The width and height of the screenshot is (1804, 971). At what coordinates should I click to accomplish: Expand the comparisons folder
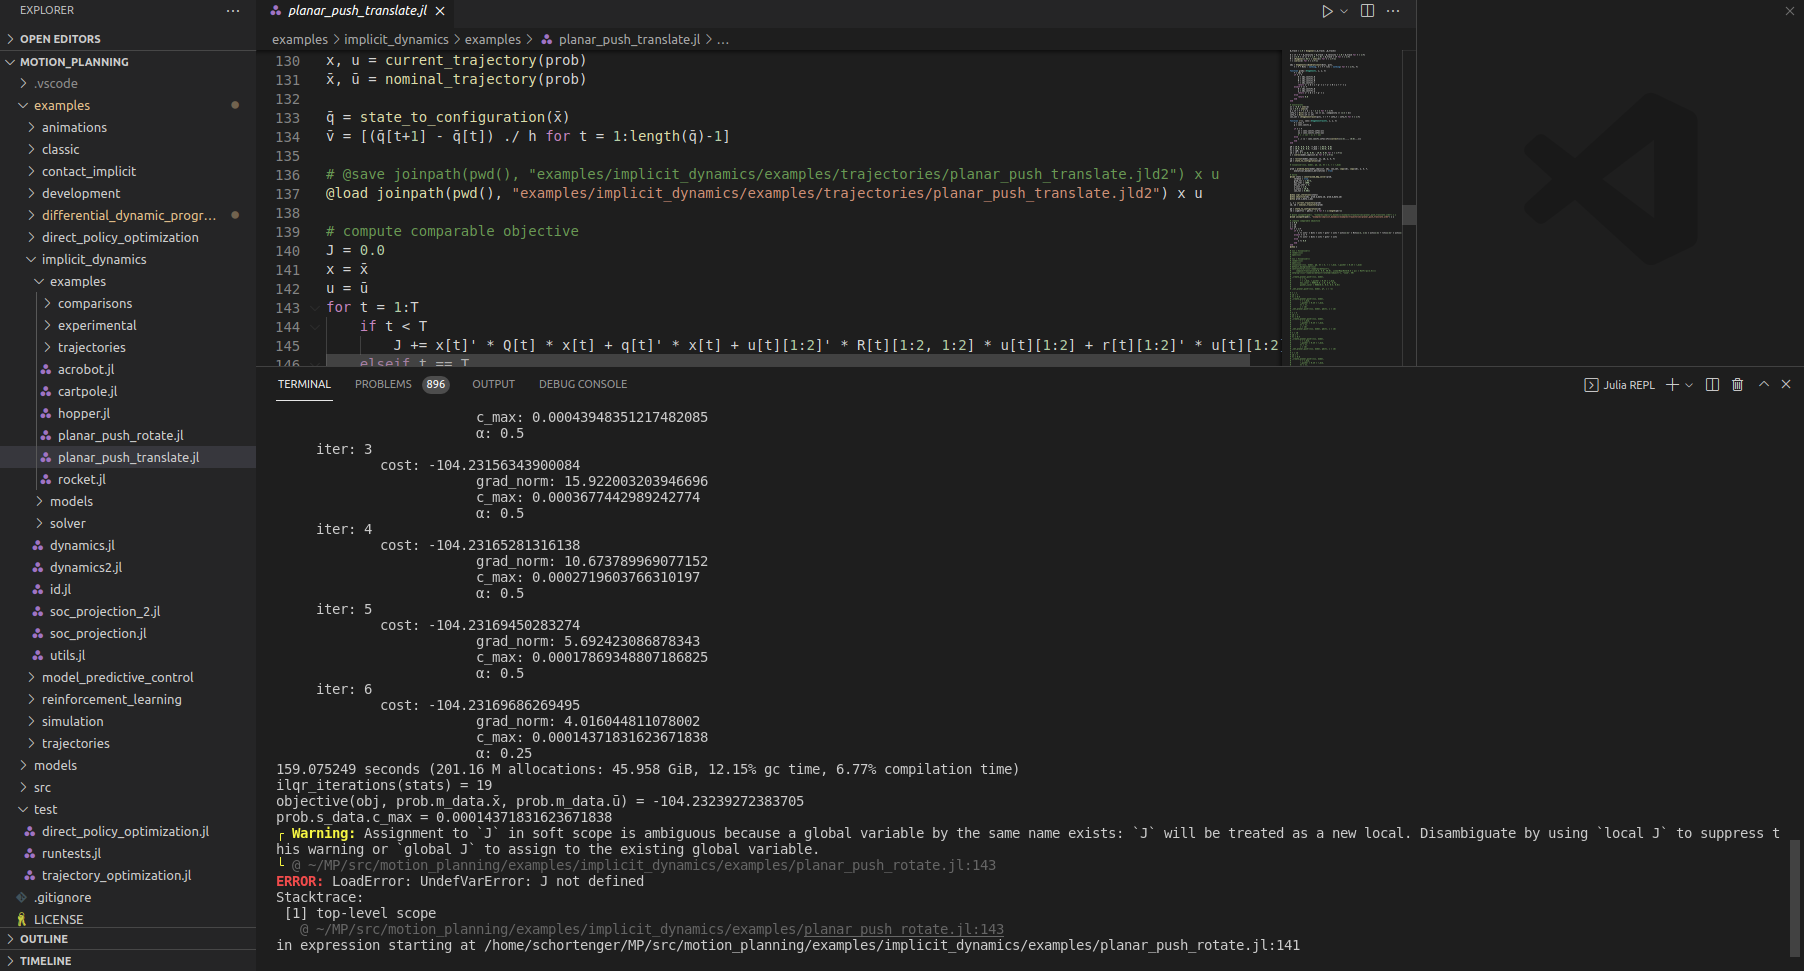(128, 304)
